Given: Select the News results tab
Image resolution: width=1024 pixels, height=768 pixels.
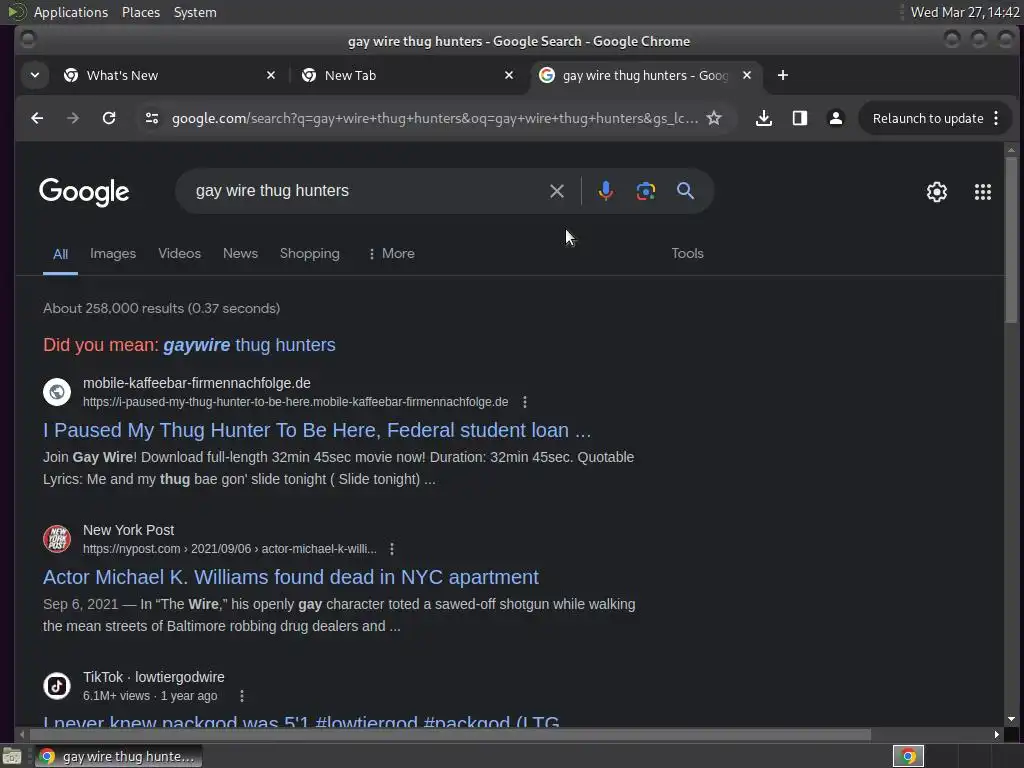Looking at the screenshot, I should [240, 253].
